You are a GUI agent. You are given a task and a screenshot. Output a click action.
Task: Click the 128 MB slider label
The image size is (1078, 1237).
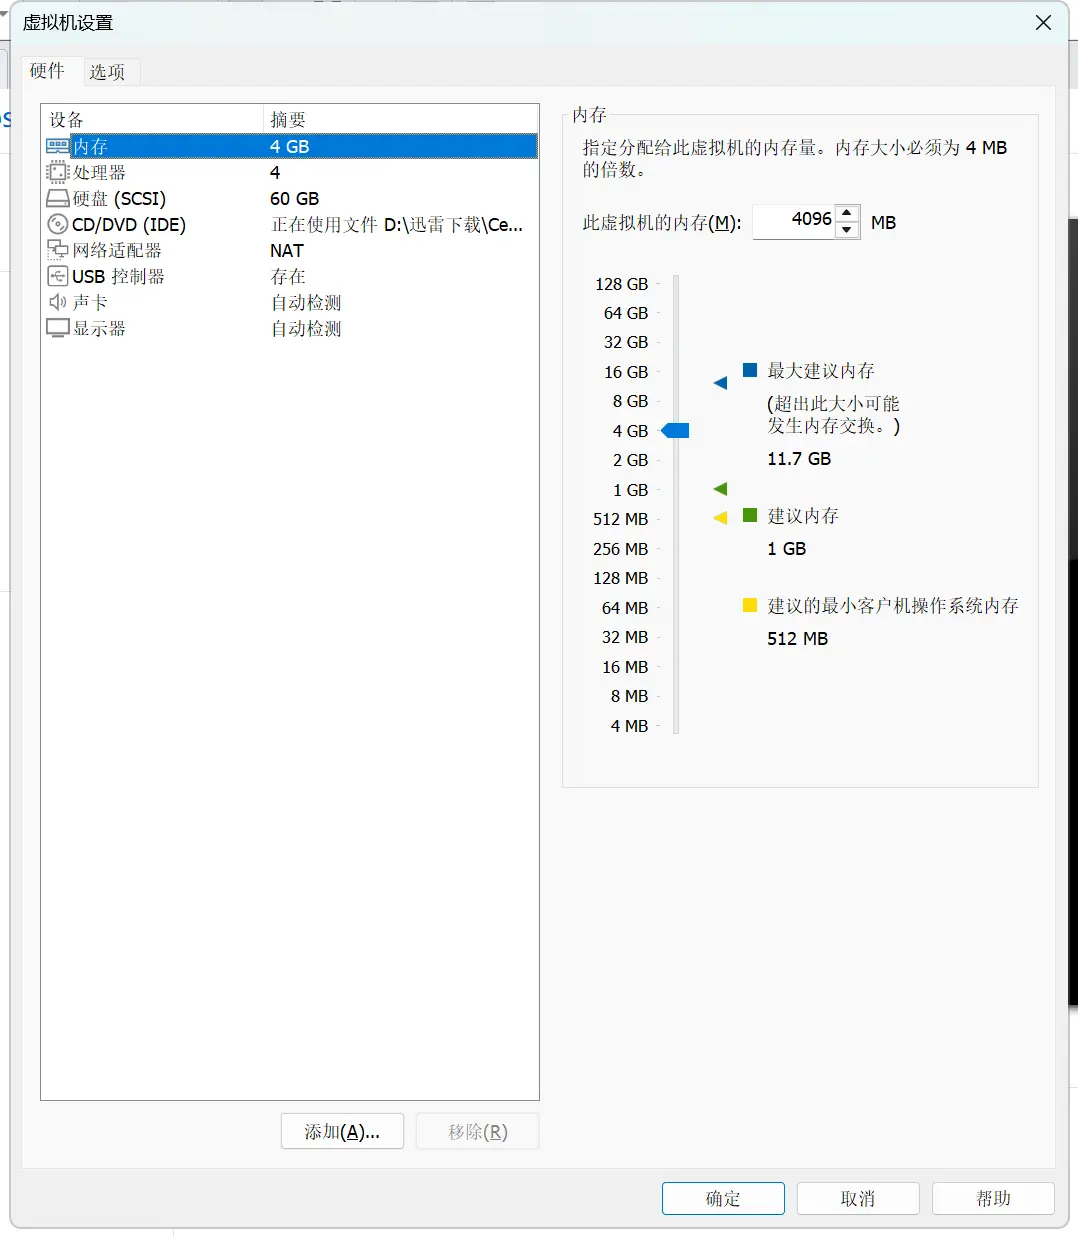(620, 578)
